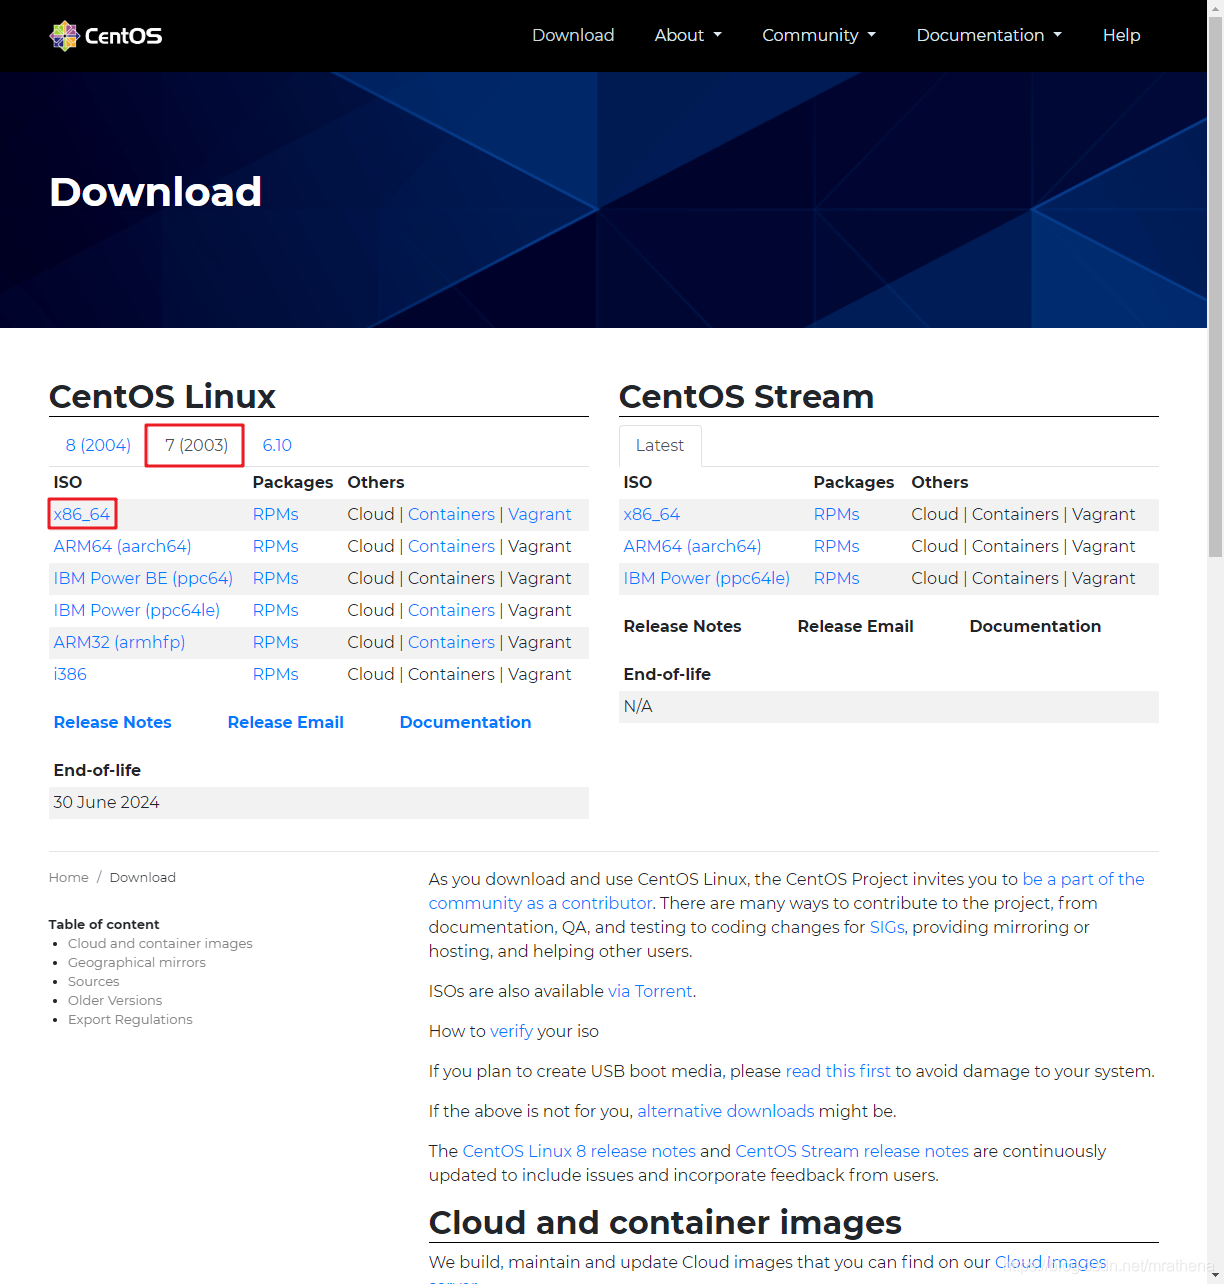Jump to Export Regulations section

[x=130, y=1019]
